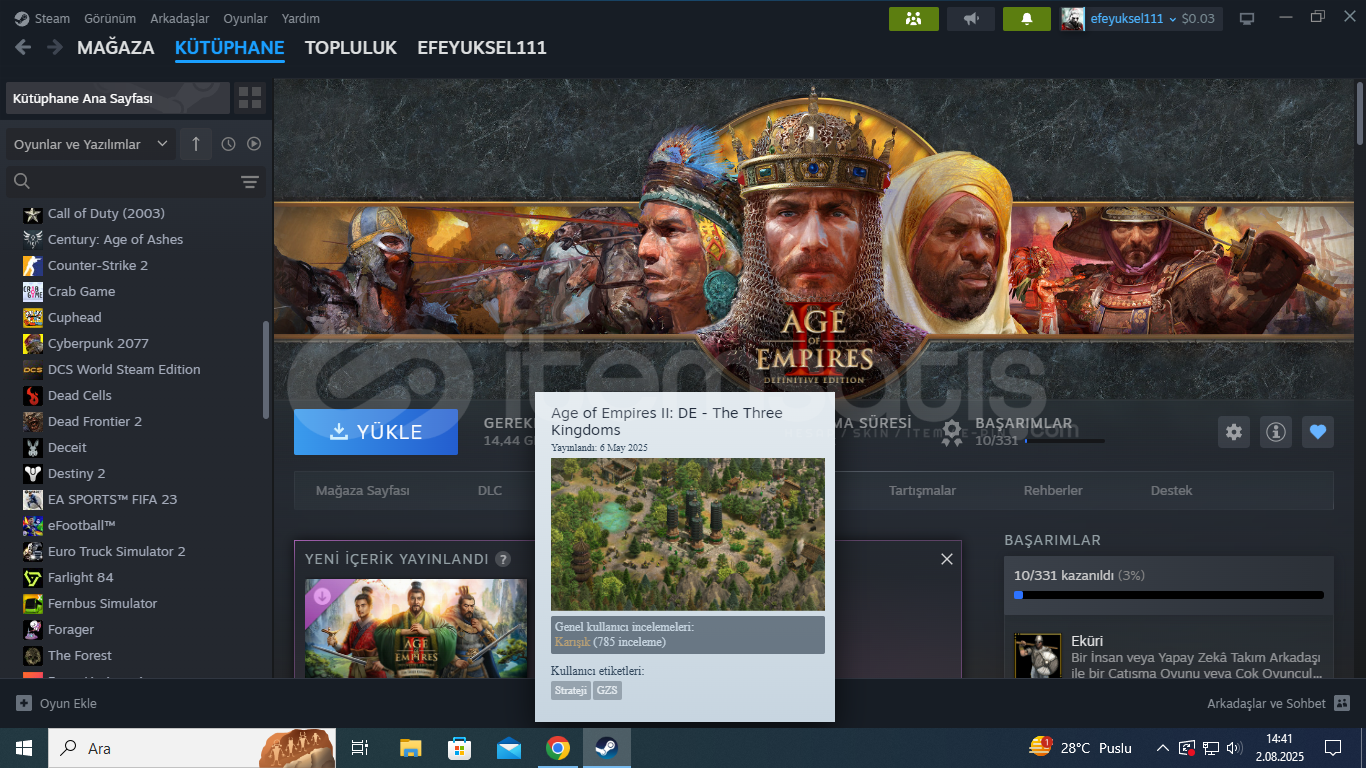Click the sort upward arrow icon
Image resolution: width=1366 pixels, height=768 pixels.
pyautogui.click(x=196, y=144)
